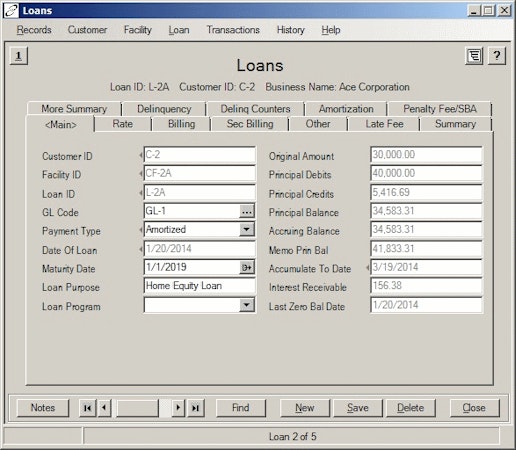Viewport: 516px width, 450px height.
Task: Select the Delinquency tab
Action: tap(164, 109)
